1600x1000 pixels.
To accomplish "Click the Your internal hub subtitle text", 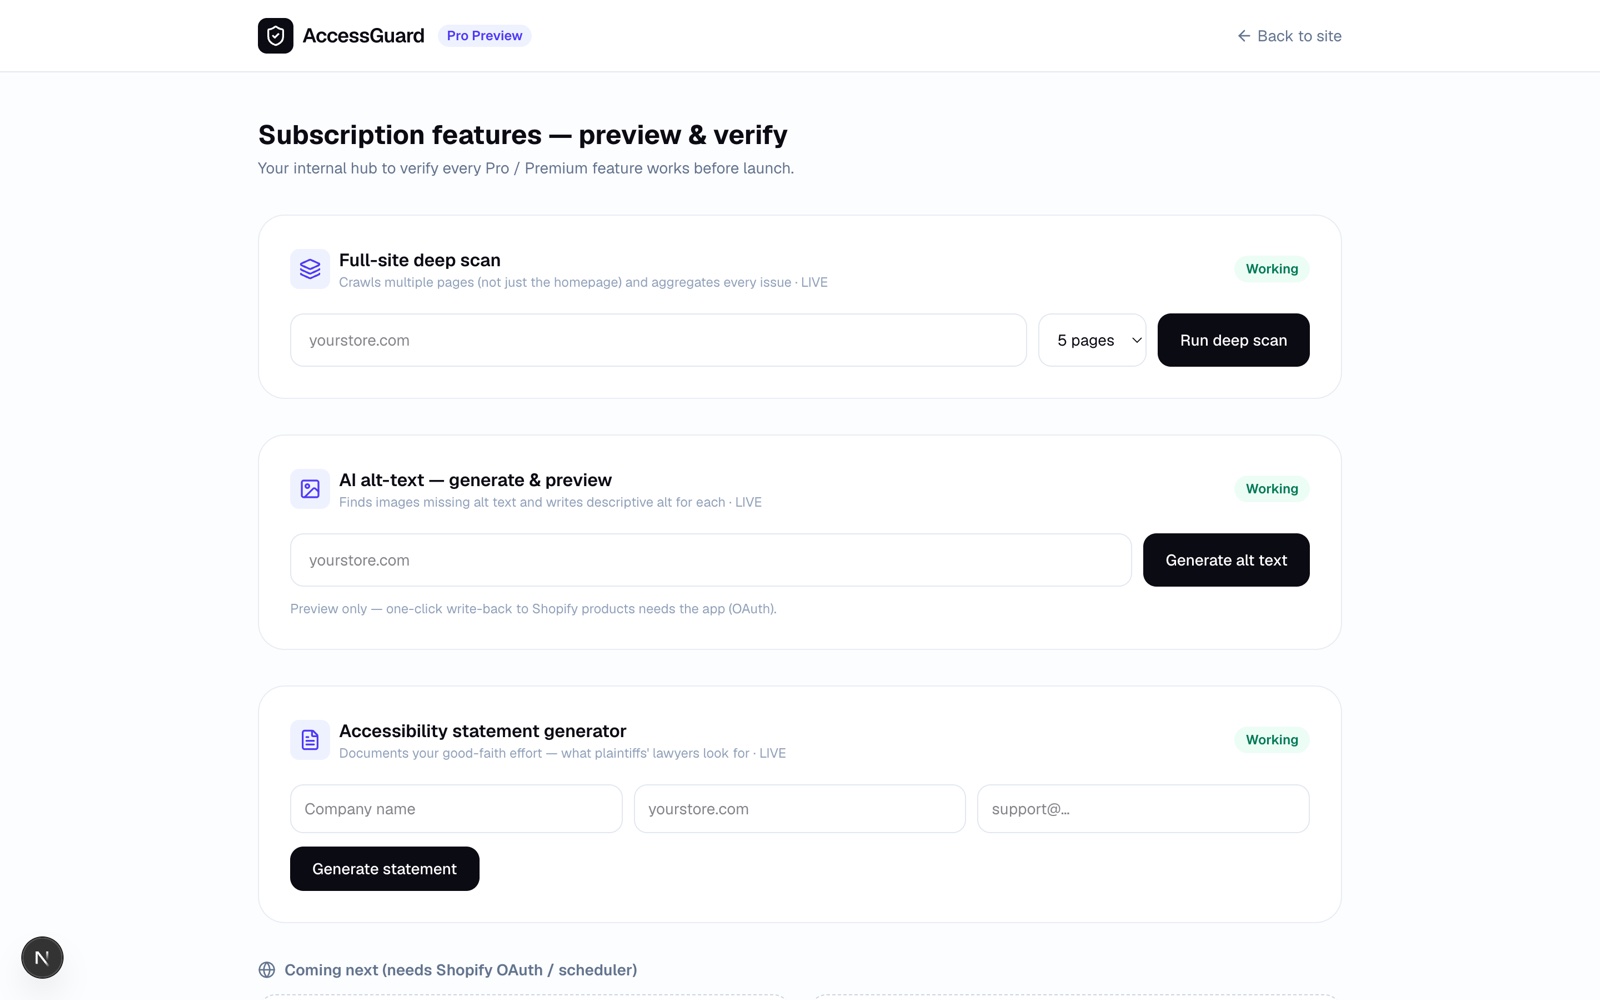I will (526, 168).
